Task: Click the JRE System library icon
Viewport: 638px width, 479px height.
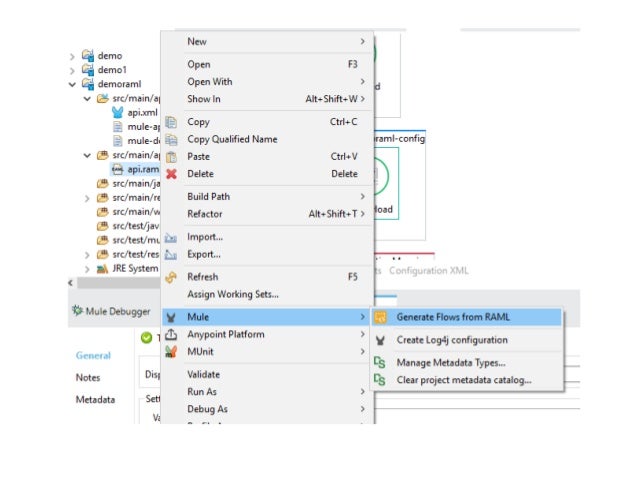Action: [102, 269]
